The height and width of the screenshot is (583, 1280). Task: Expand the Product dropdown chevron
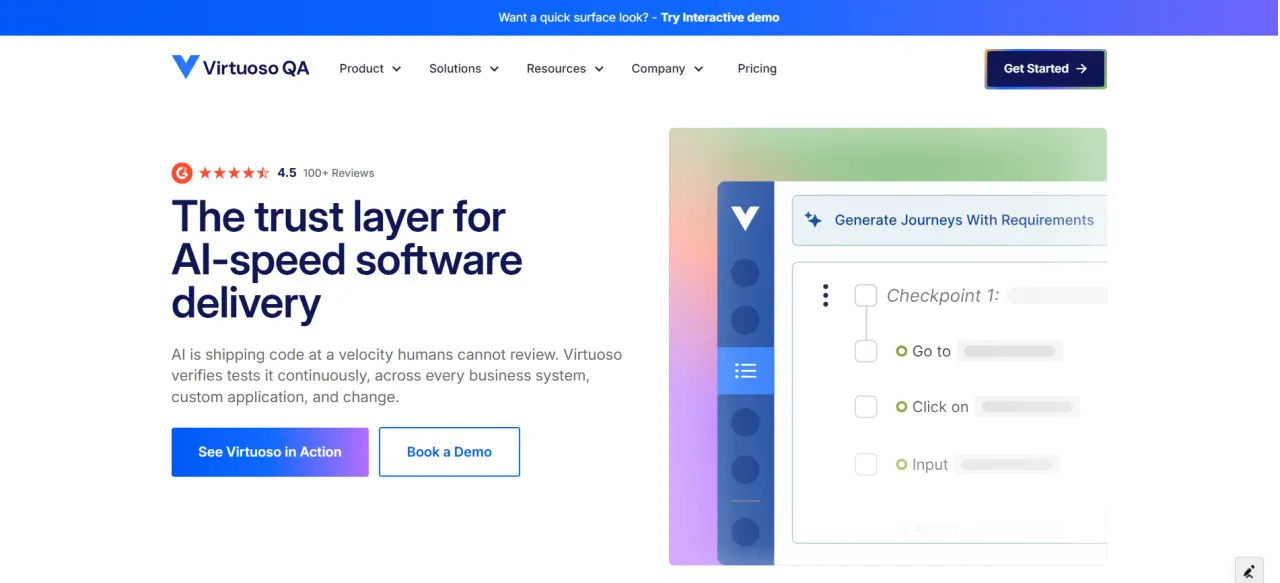[396, 69]
